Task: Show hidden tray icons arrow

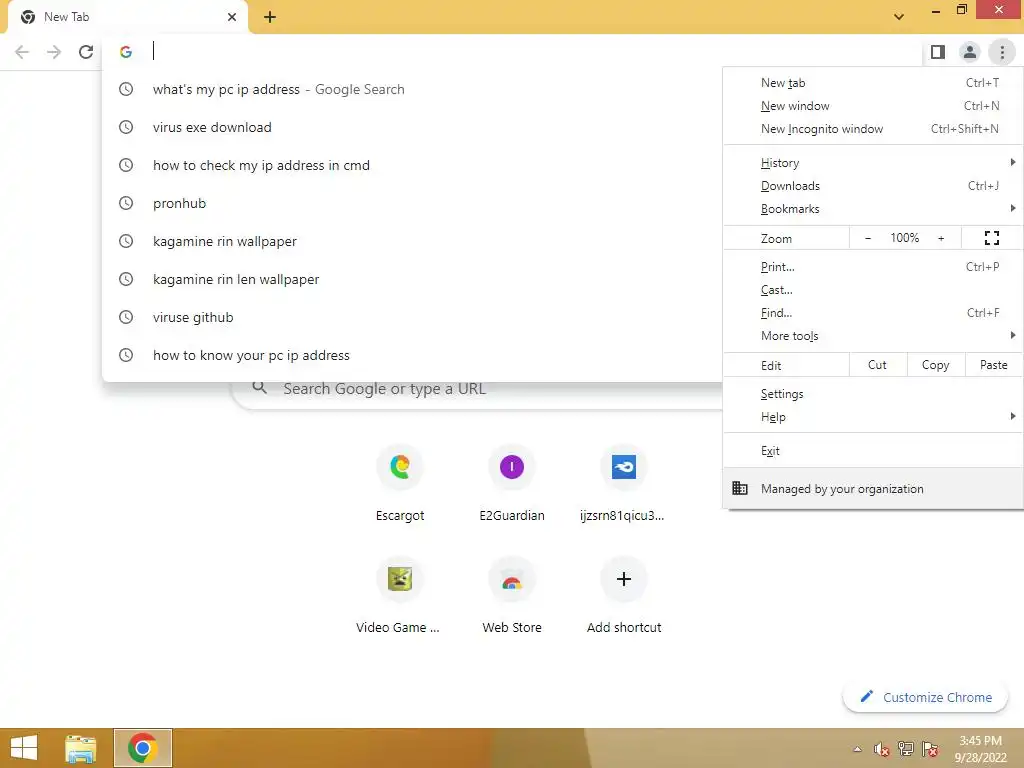Action: (857, 749)
